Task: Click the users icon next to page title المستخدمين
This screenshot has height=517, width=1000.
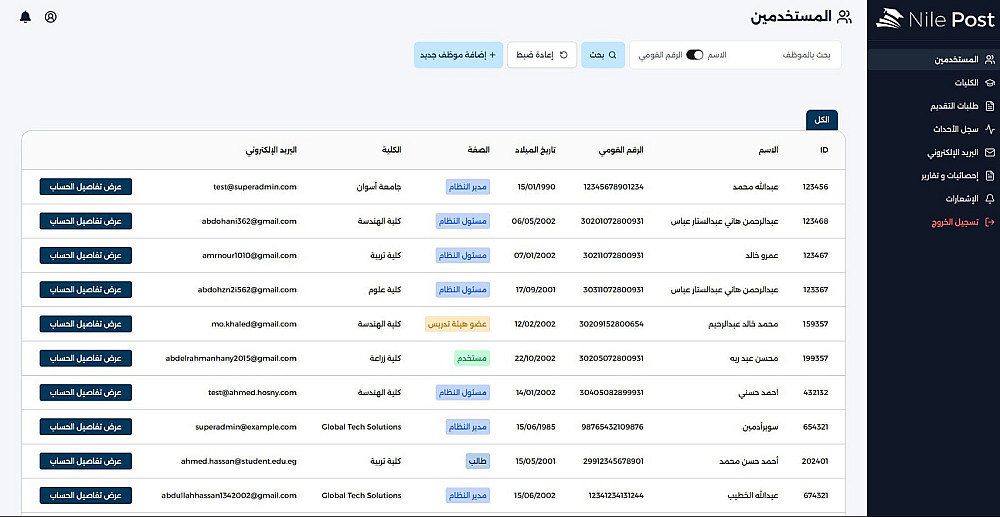Action: (844, 17)
